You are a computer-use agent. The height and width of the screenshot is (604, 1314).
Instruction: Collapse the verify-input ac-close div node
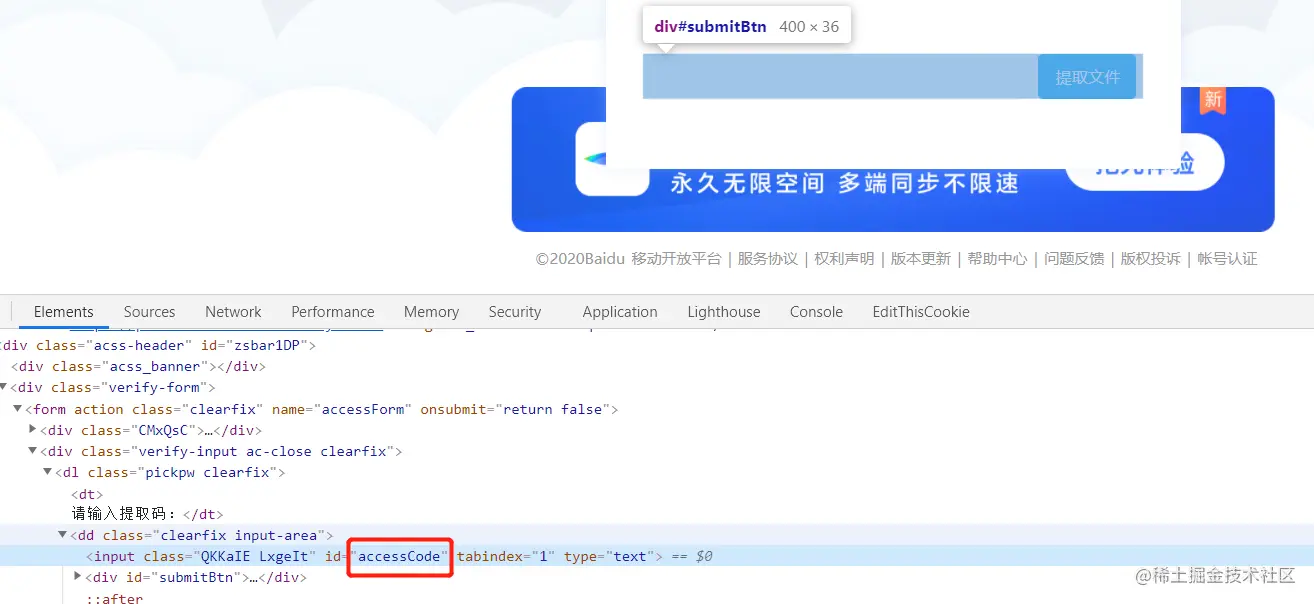click(33, 451)
